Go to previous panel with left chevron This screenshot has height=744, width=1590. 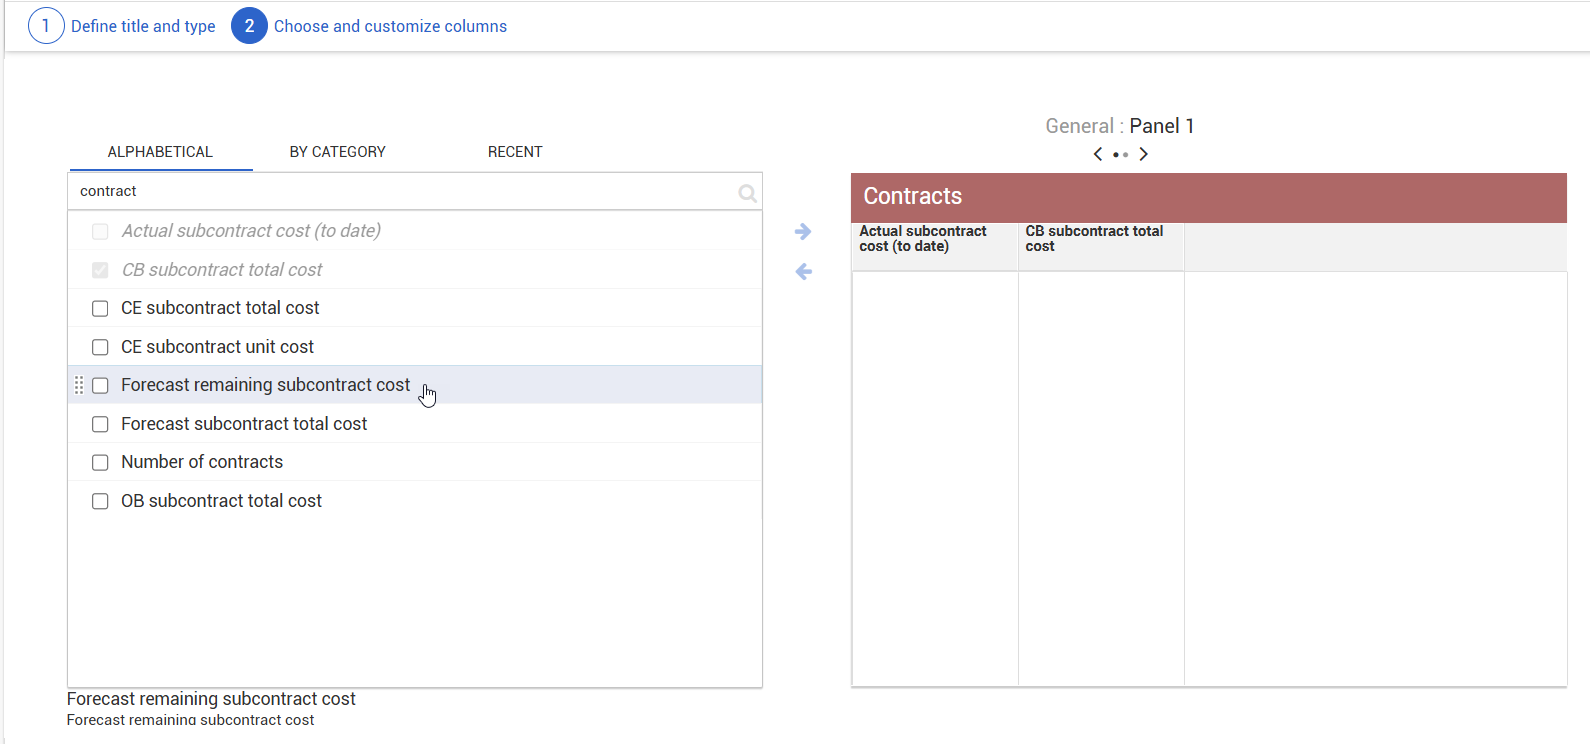pos(1098,154)
